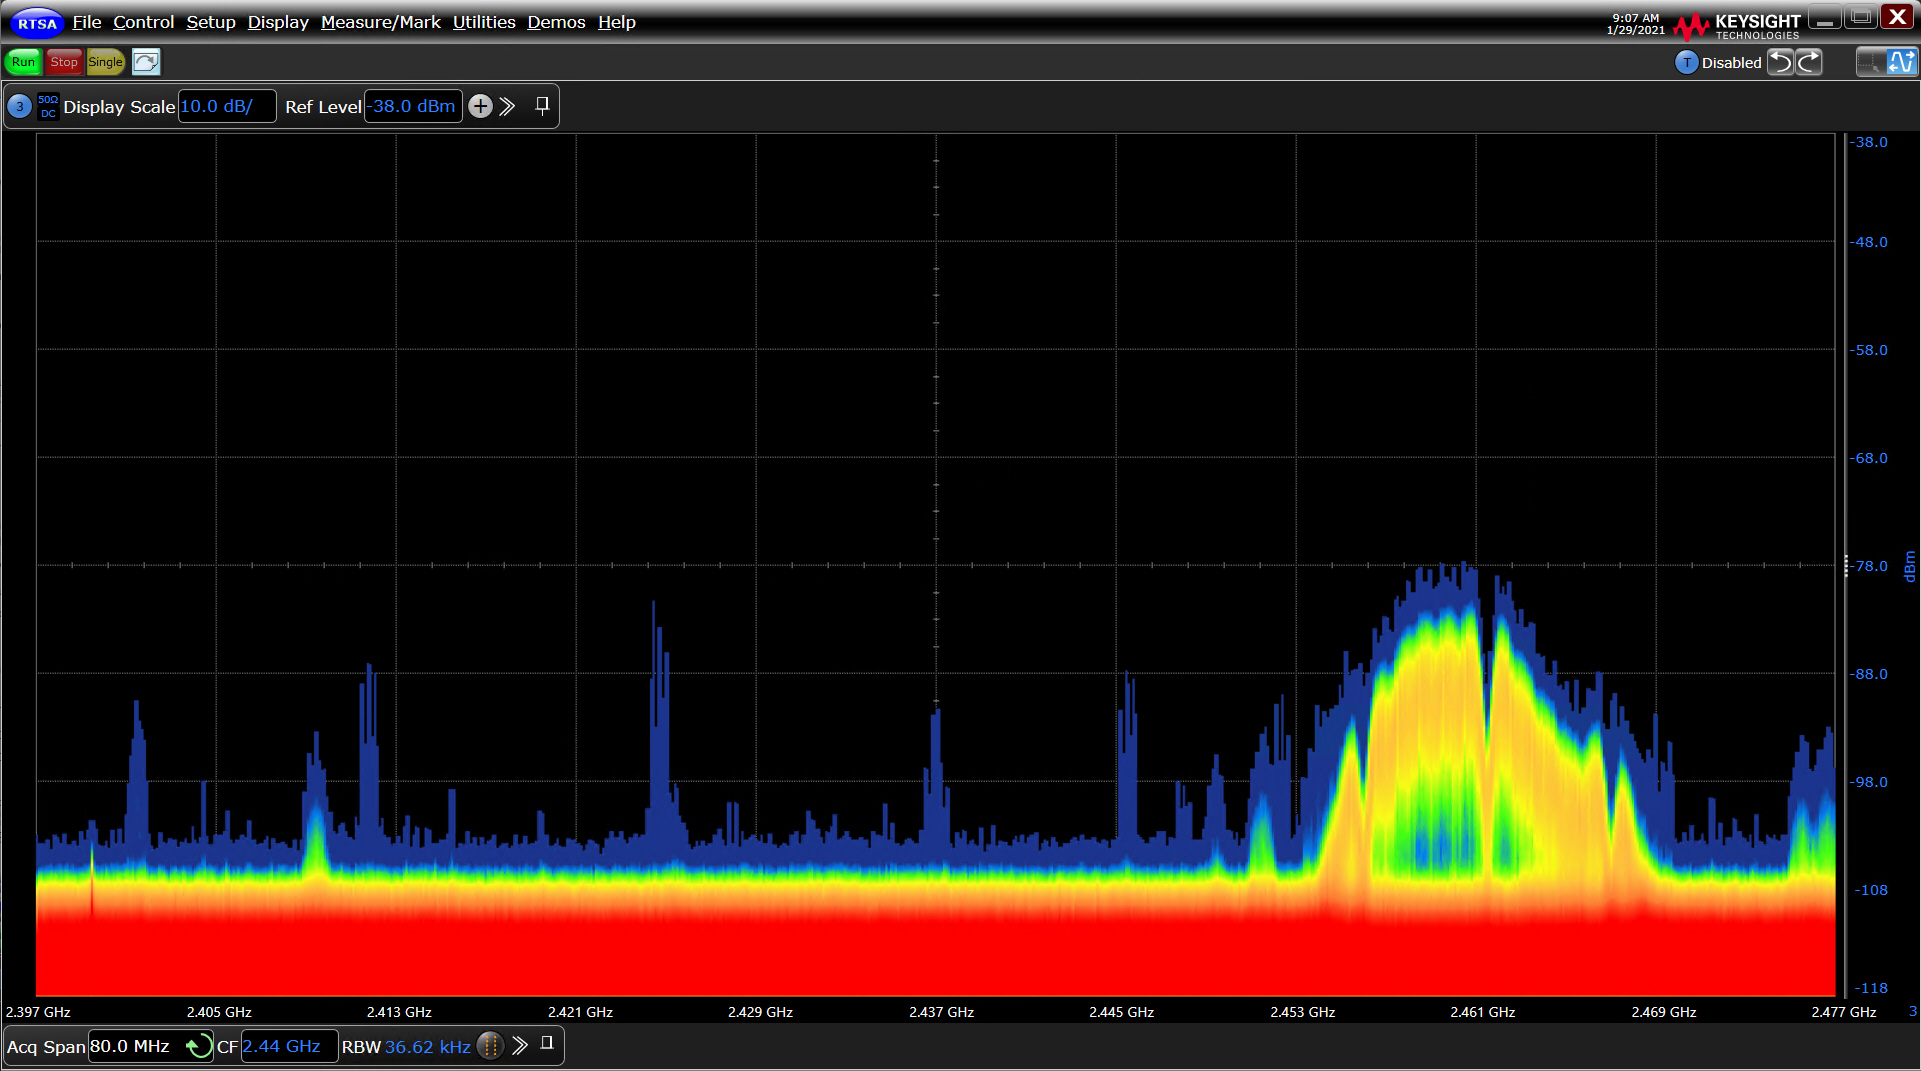Click the reference level marker at -78.0
Screen dimensions: 1921x1071
[x=1846, y=566]
